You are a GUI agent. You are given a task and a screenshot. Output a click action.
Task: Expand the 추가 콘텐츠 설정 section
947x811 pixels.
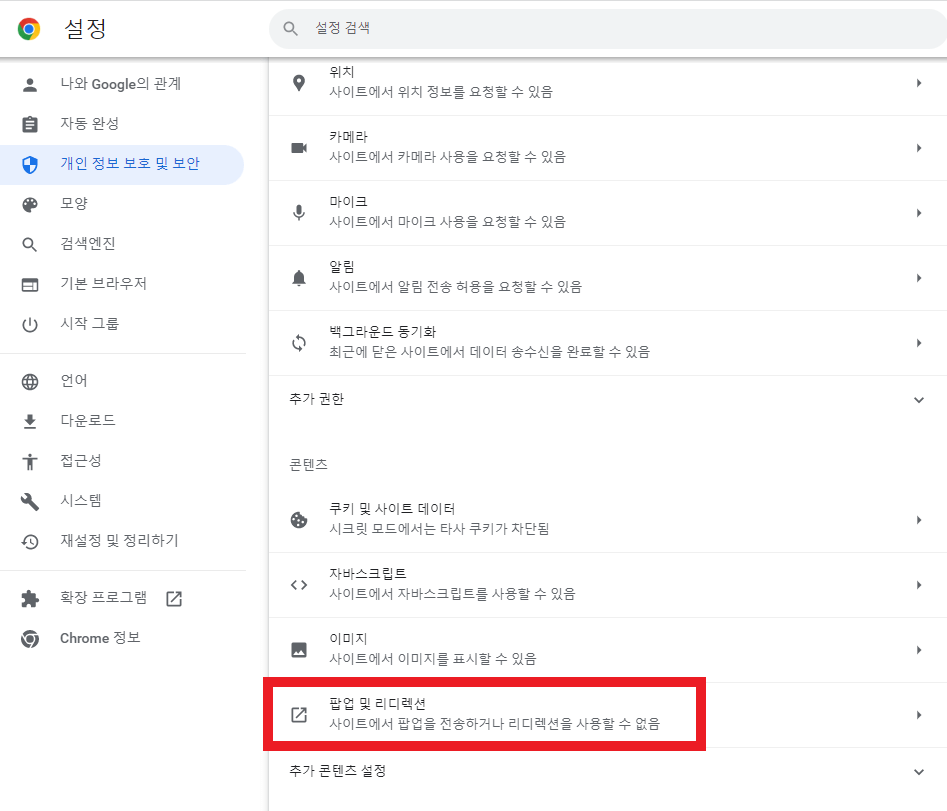coord(918,771)
